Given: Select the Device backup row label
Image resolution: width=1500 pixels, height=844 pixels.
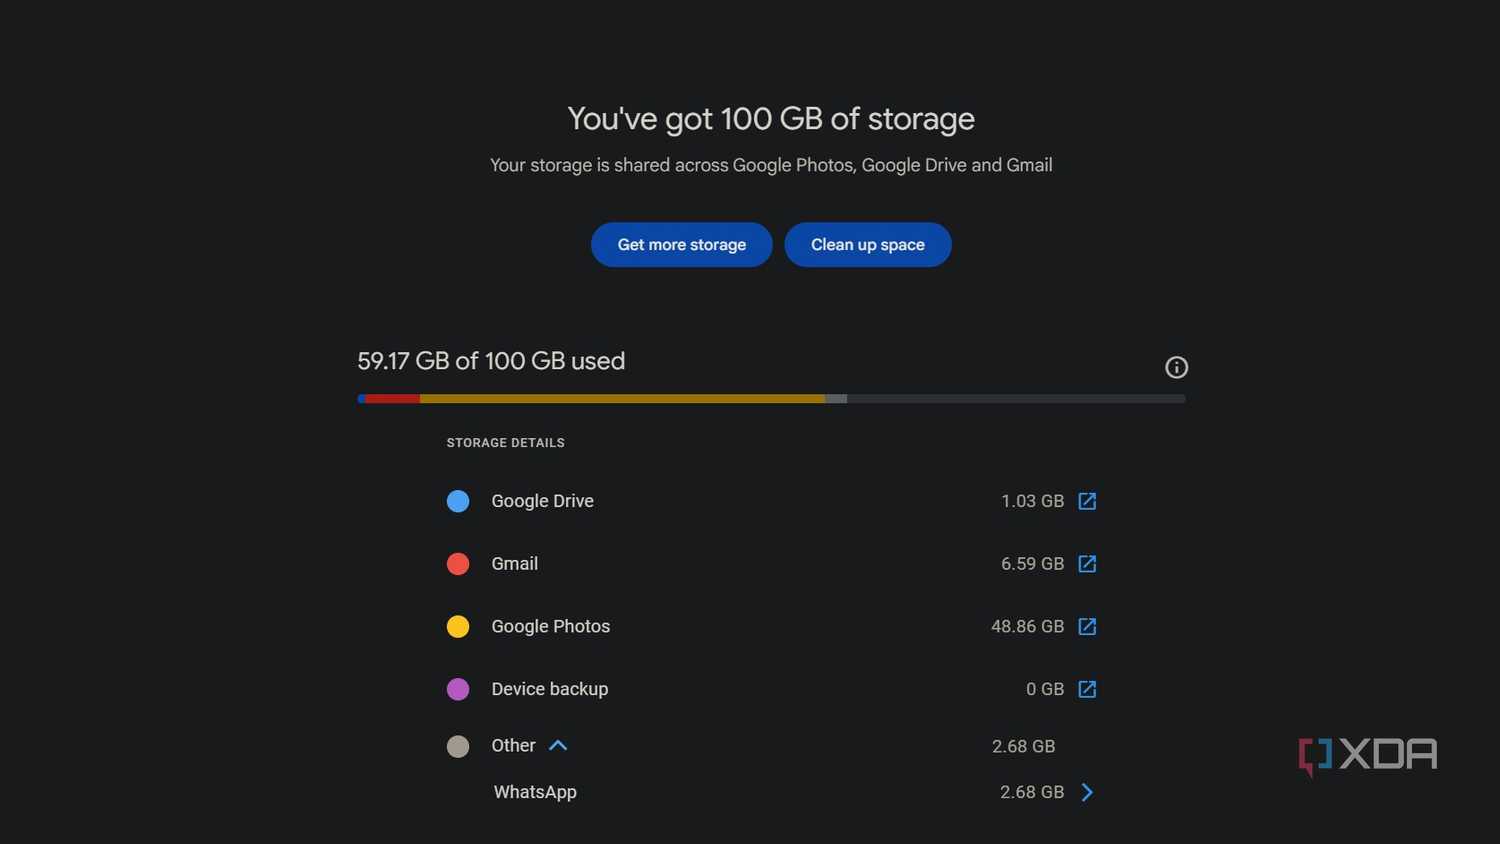Looking at the screenshot, I should coord(549,689).
